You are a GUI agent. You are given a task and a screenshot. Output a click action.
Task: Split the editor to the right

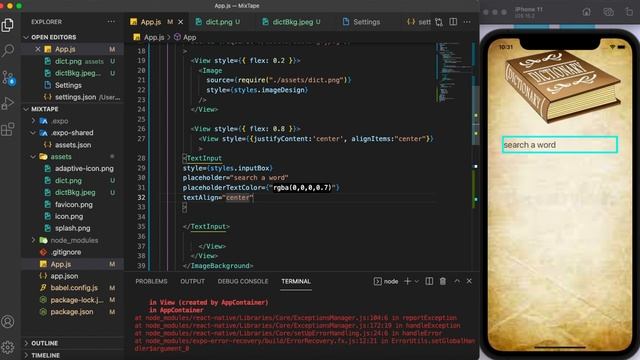tap(453, 22)
